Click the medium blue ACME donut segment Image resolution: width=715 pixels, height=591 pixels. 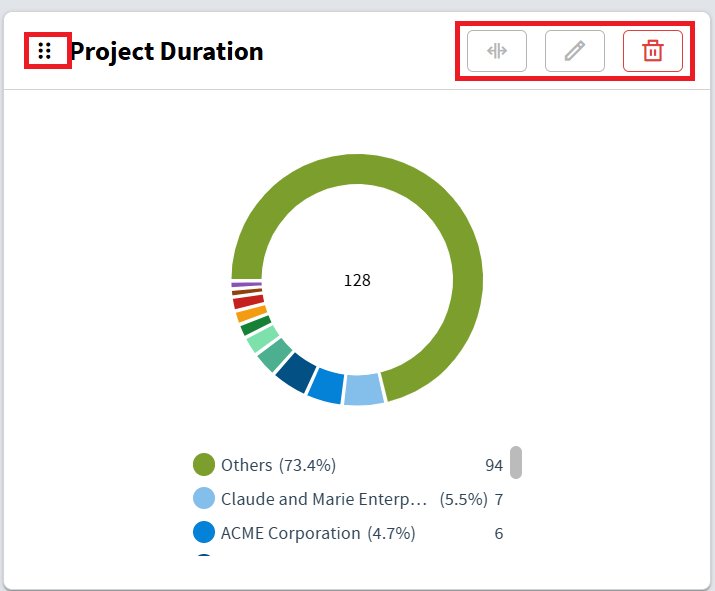pyautogui.click(x=326, y=384)
